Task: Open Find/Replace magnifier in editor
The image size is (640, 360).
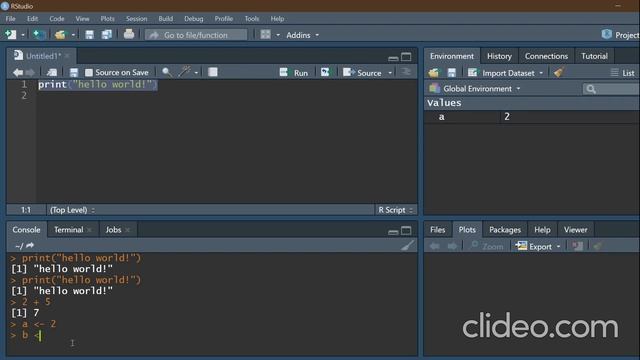Action: point(167,72)
